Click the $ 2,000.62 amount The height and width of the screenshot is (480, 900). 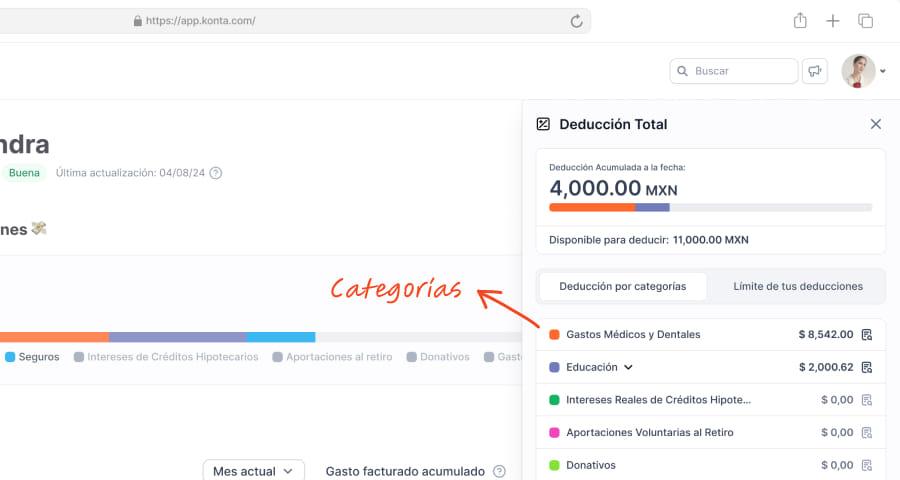[x=825, y=367]
